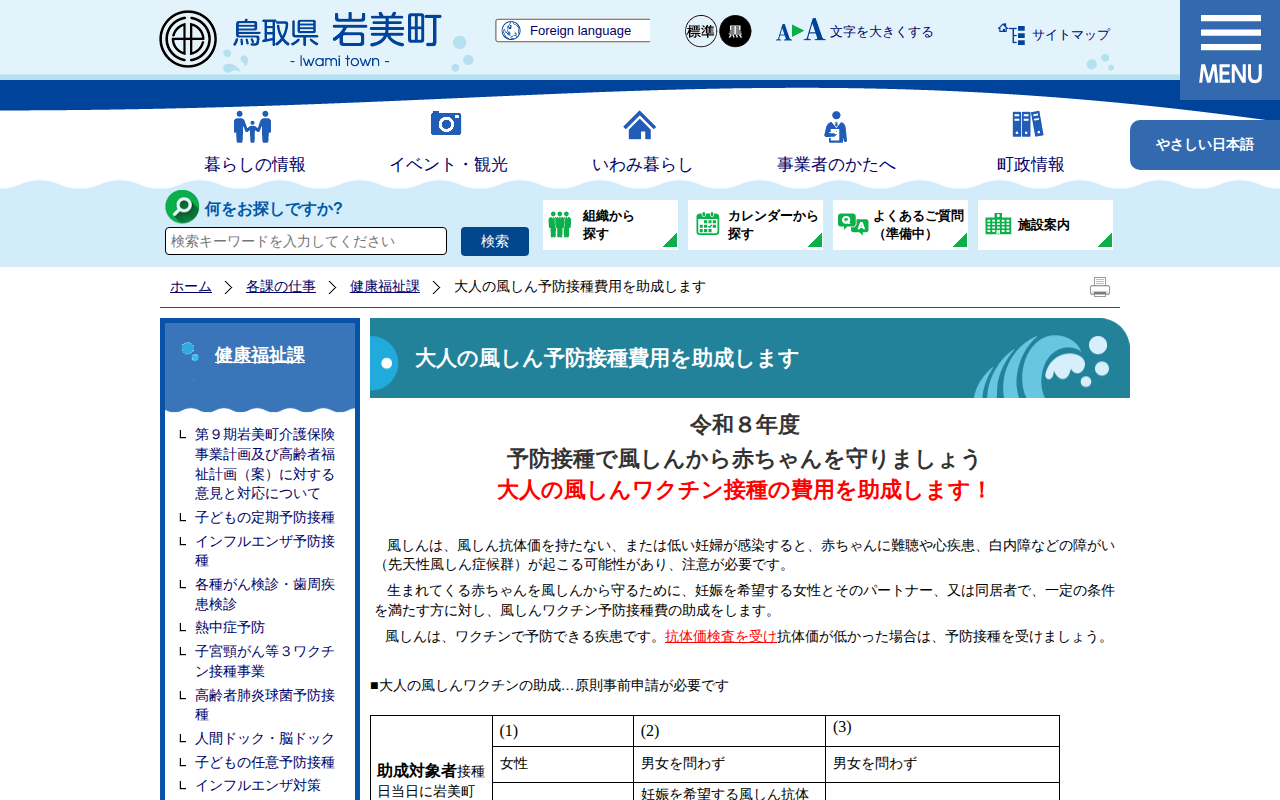The width and height of the screenshot is (1280, 800).
Task: Click the binders icon above 町政情報
Action: (1027, 124)
